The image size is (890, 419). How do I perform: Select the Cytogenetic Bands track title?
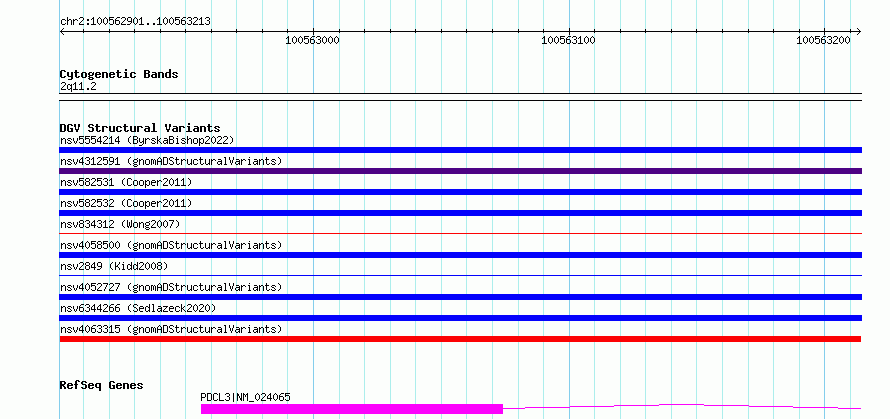pyautogui.click(x=119, y=74)
